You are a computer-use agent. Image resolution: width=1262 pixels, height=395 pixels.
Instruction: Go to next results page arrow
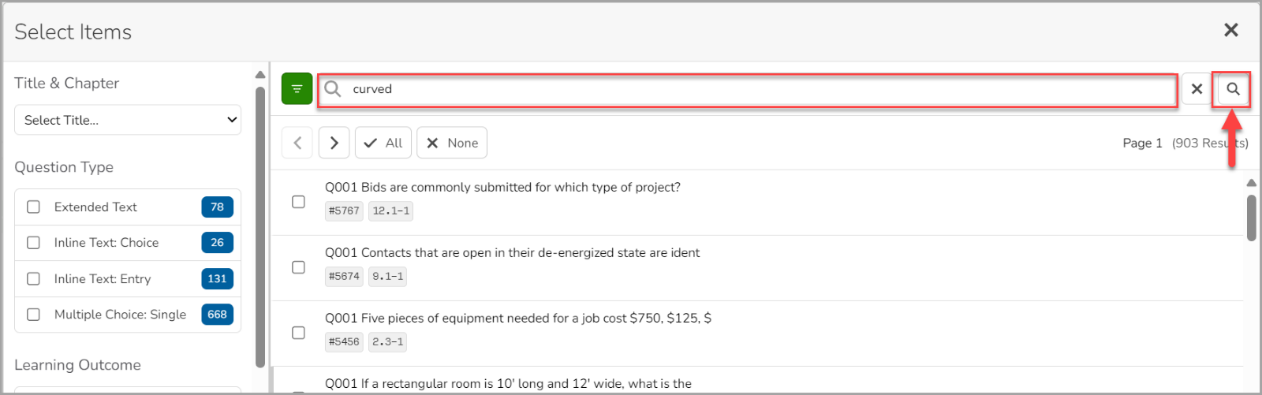tap(334, 143)
